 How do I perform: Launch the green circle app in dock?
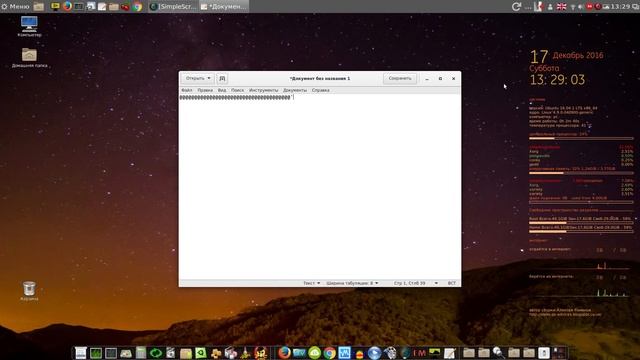click(314, 353)
